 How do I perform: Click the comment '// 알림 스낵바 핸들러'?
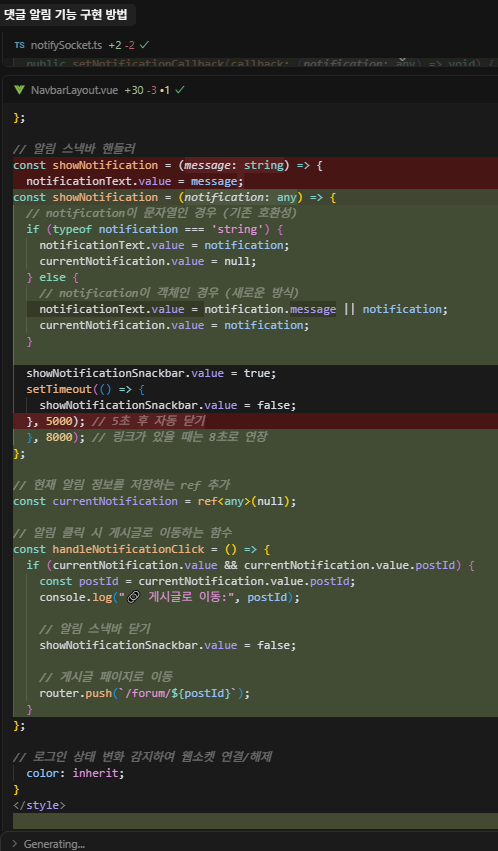(74, 149)
